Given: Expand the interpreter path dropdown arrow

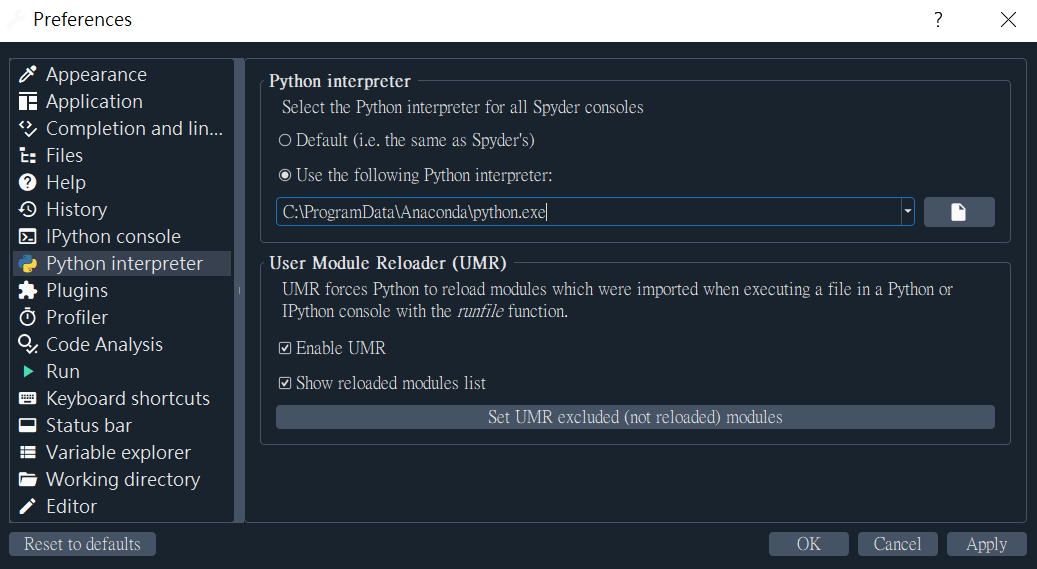Looking at the screenshot, I should point(907,212).
